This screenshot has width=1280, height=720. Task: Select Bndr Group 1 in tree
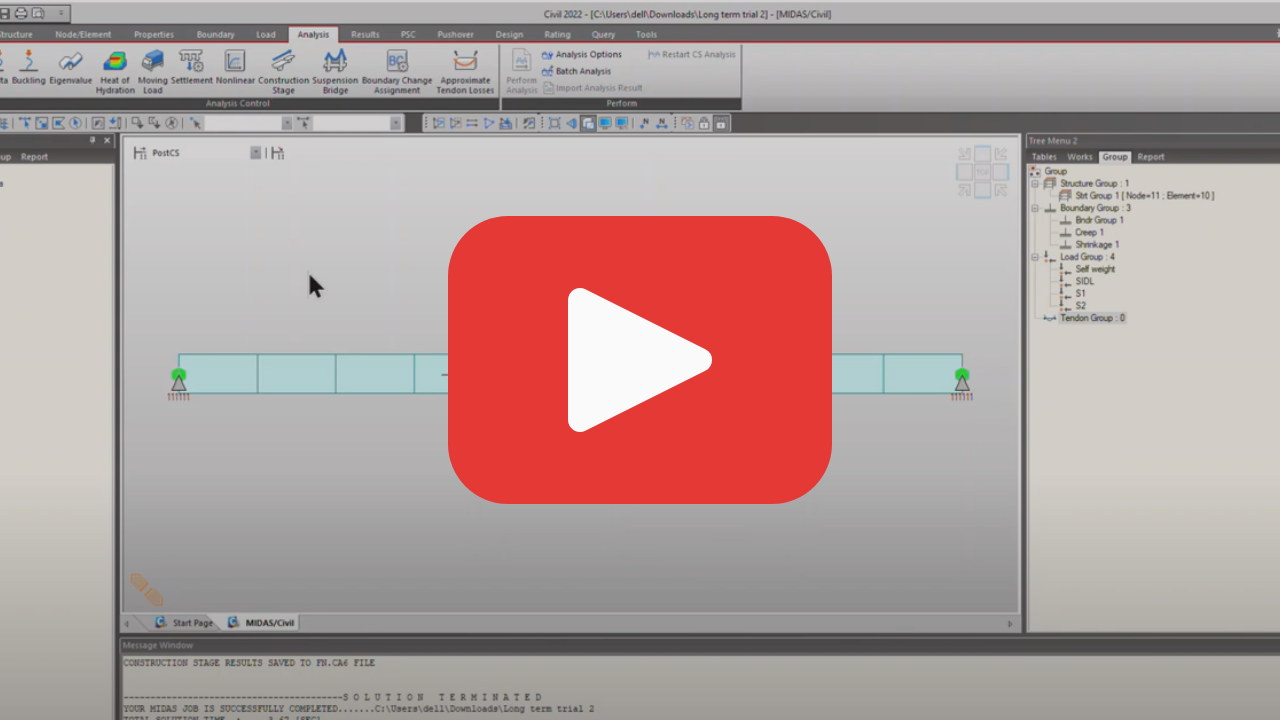(x=1099, y=220)
